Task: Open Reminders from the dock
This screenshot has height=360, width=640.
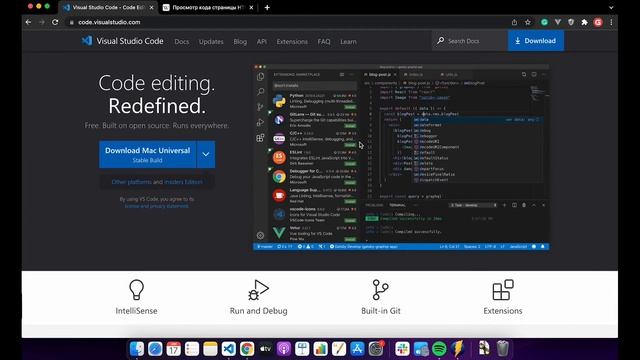Action: pos(192,349)
